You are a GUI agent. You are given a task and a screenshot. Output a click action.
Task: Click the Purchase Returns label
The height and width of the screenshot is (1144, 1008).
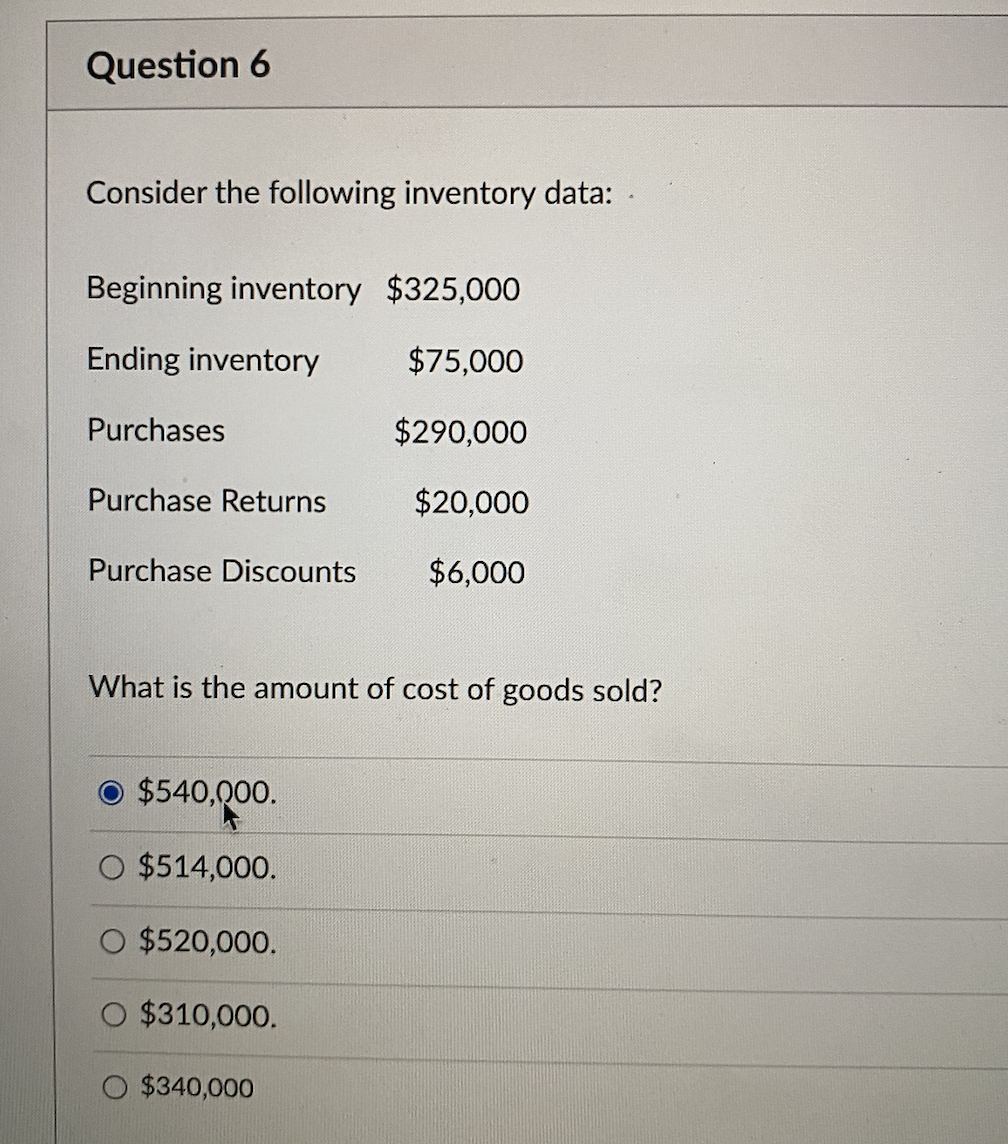click(206, 502)
